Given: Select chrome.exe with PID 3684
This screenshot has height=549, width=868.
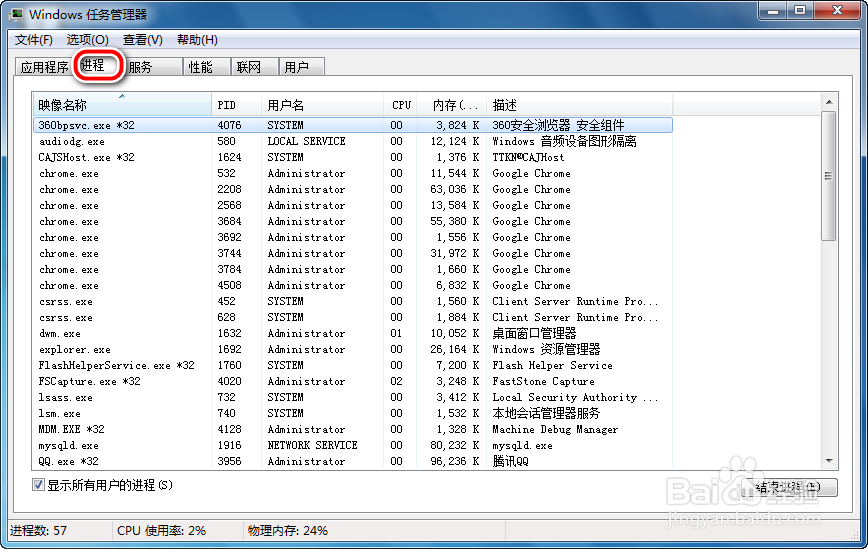Looking at the screenshot, I should click(353, 221).
